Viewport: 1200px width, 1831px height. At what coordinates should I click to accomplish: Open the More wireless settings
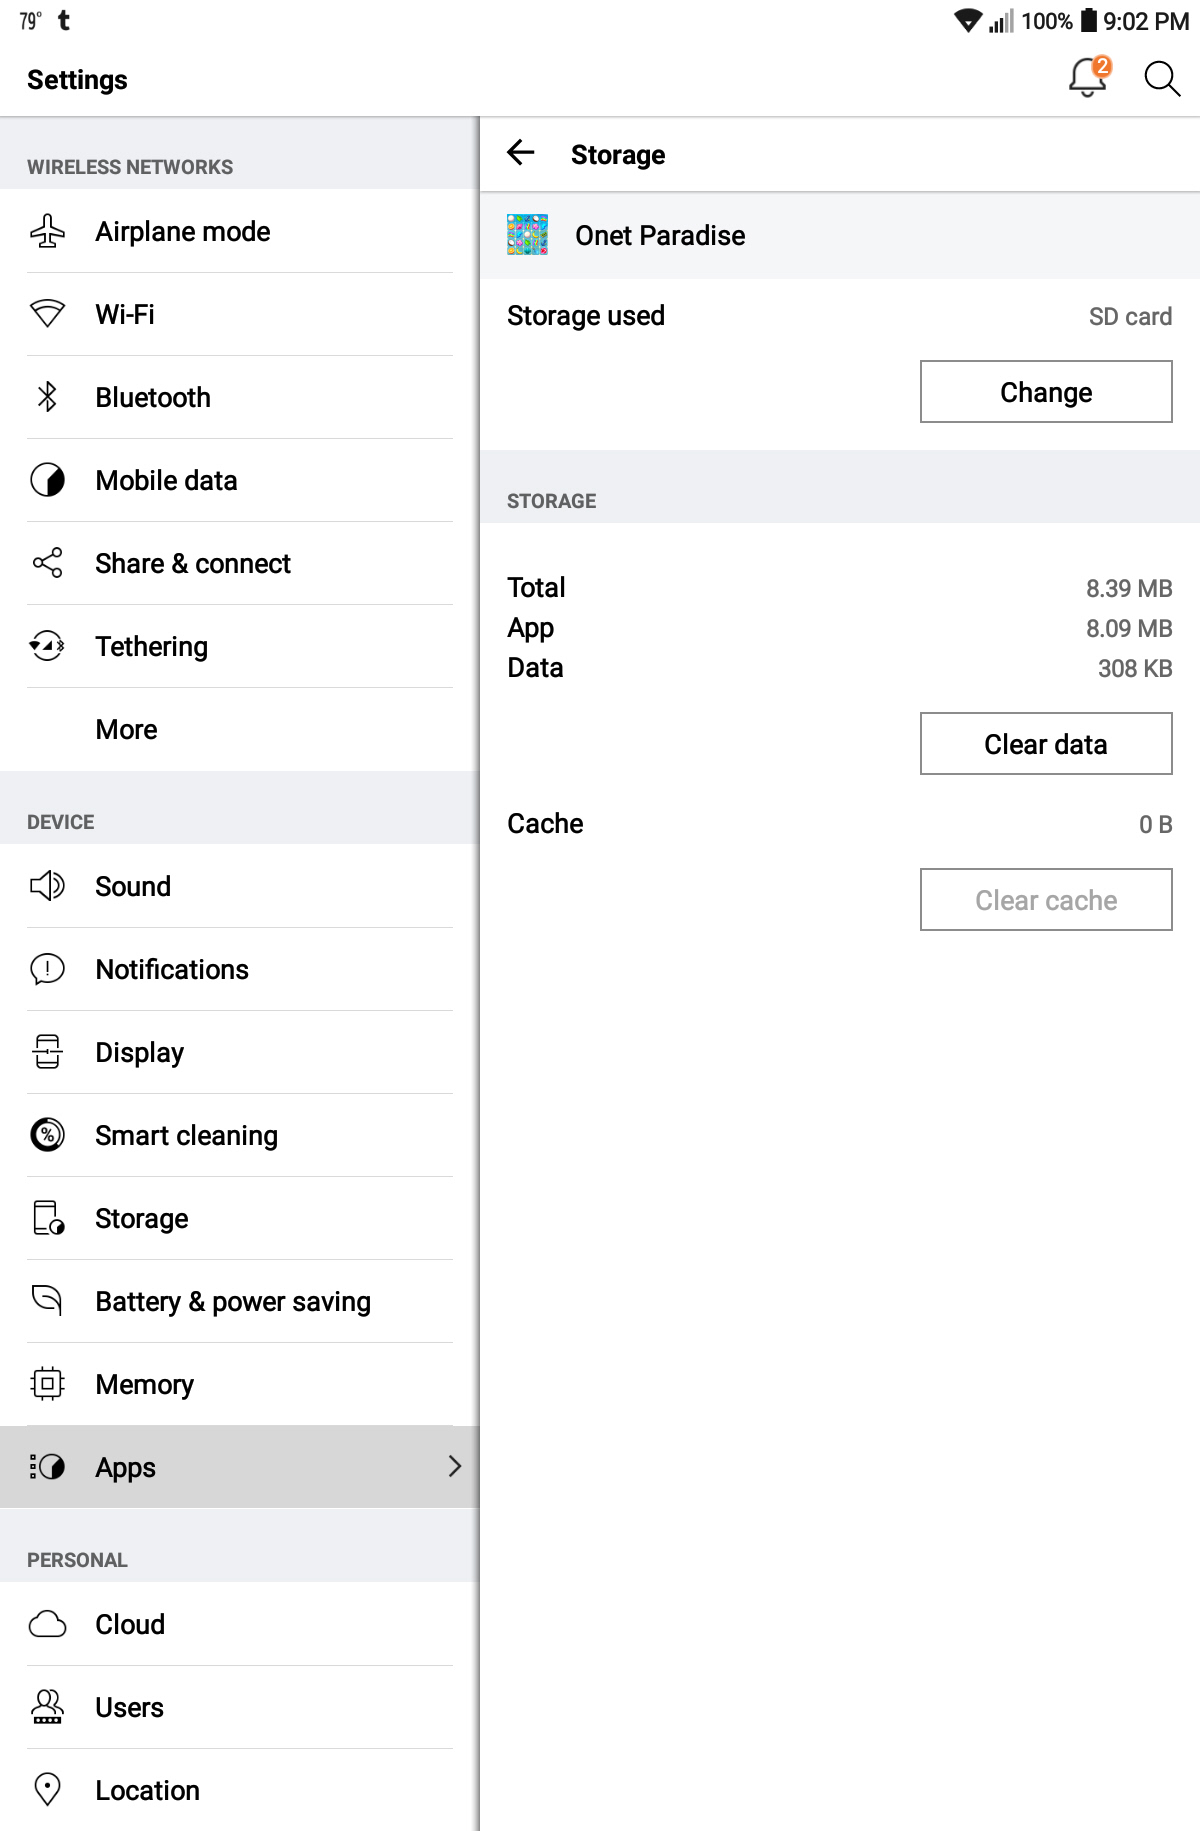[127, 730]
